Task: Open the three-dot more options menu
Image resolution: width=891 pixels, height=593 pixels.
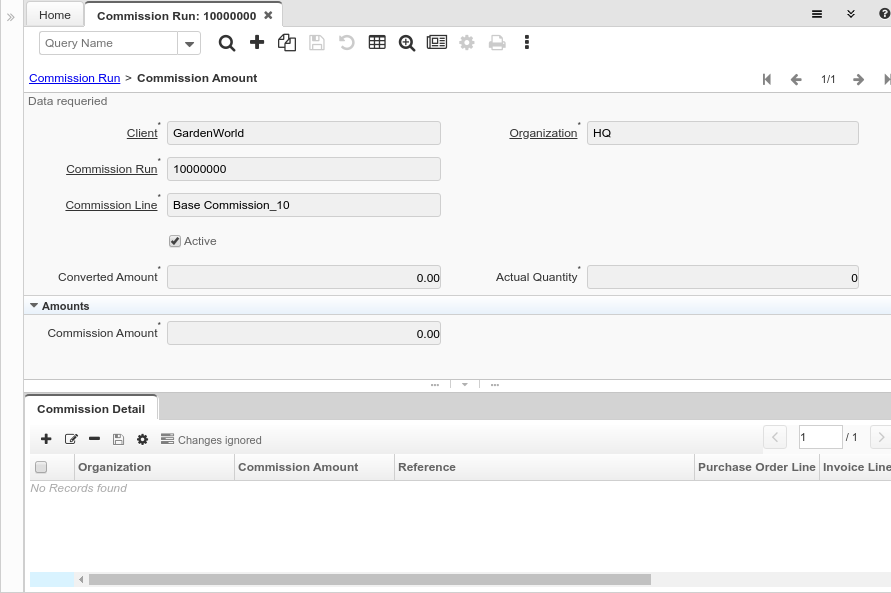Action: click(527, 43)
